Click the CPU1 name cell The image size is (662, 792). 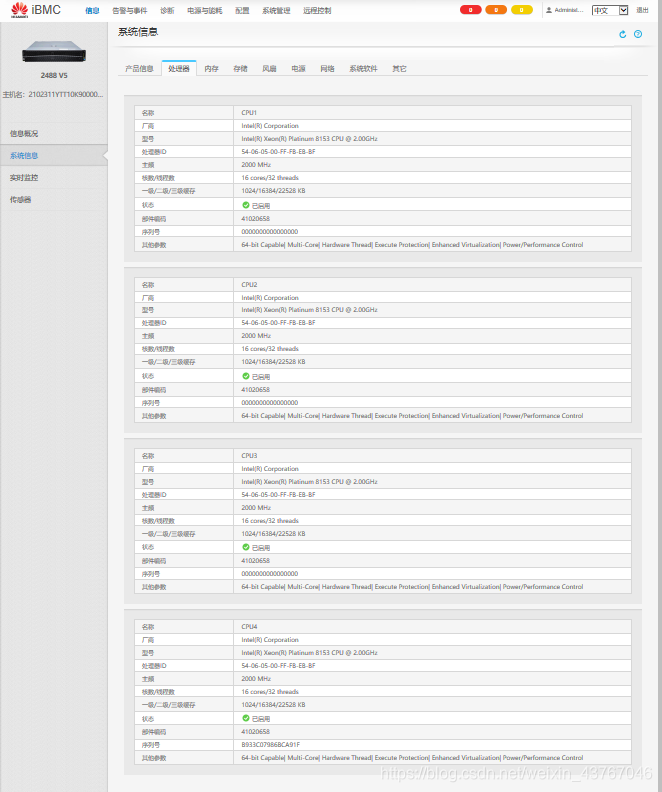[x=432, y=113]
